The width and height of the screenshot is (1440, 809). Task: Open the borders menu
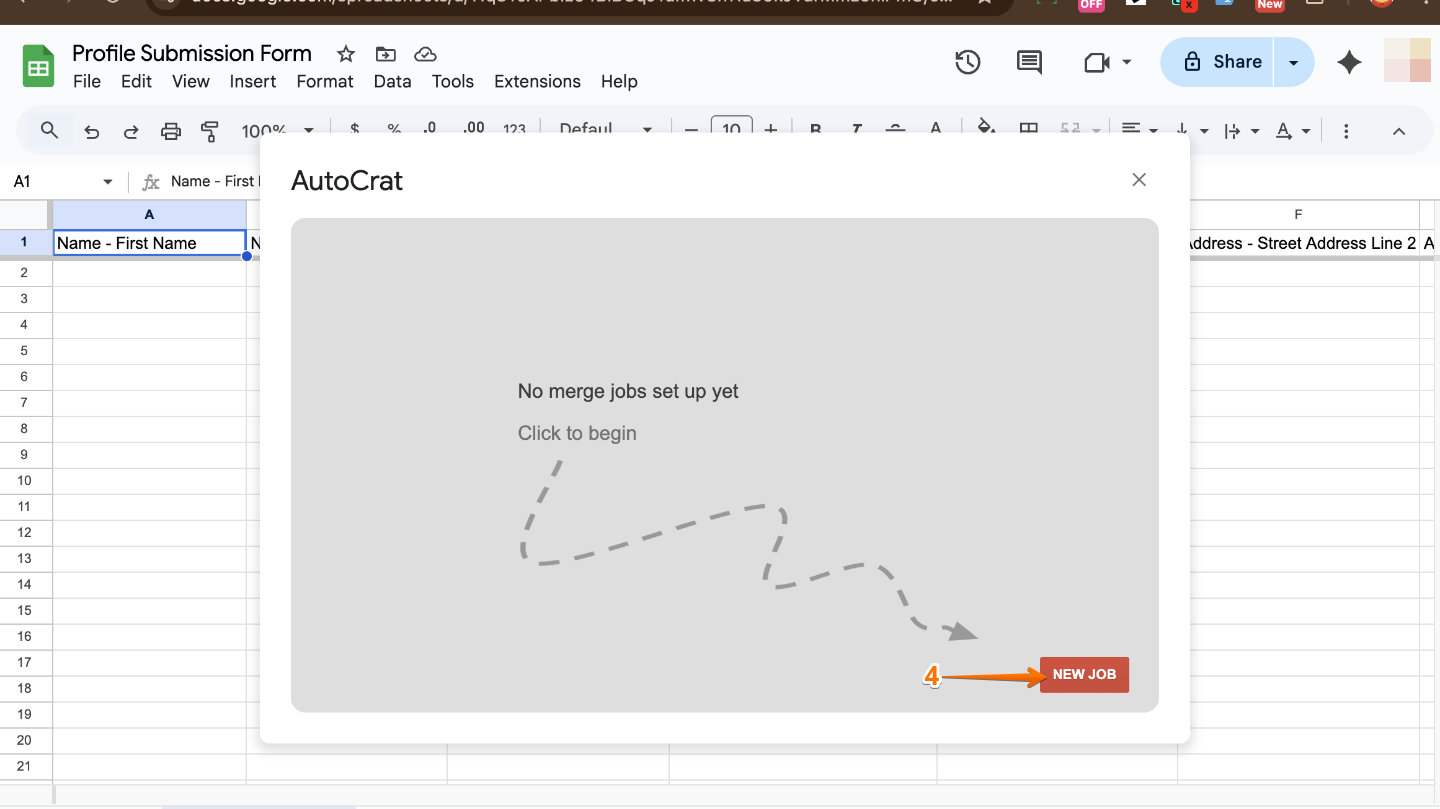(x=1028, y=130)
